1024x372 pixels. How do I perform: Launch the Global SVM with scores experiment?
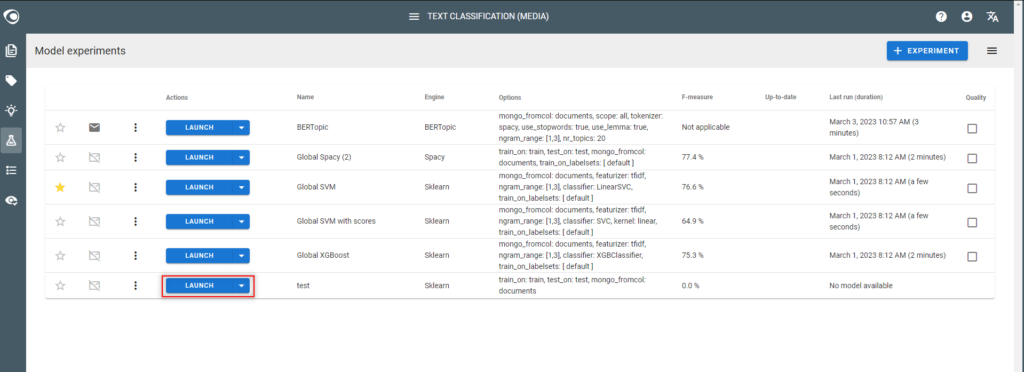(x=199, y=222)
